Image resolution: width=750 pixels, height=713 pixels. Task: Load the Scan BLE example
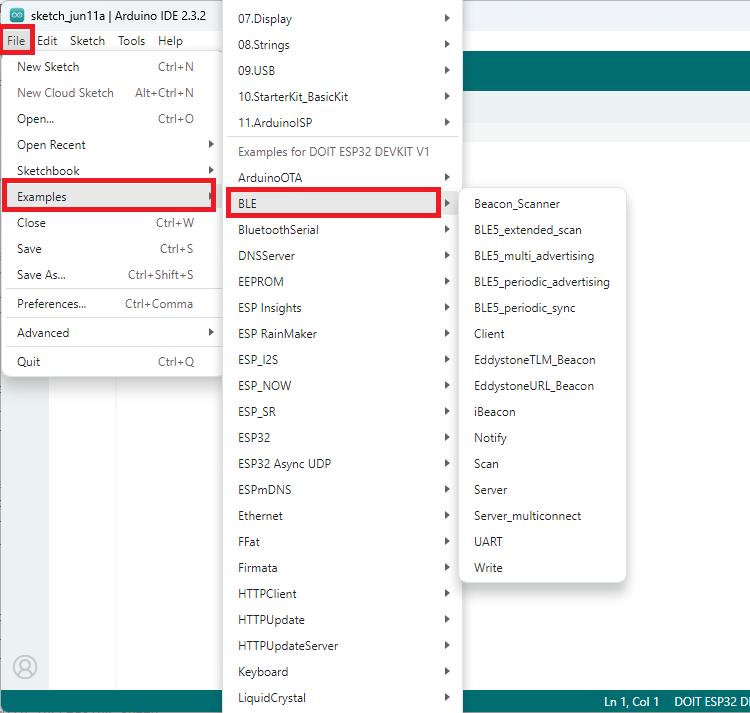[x=542, y=463]
